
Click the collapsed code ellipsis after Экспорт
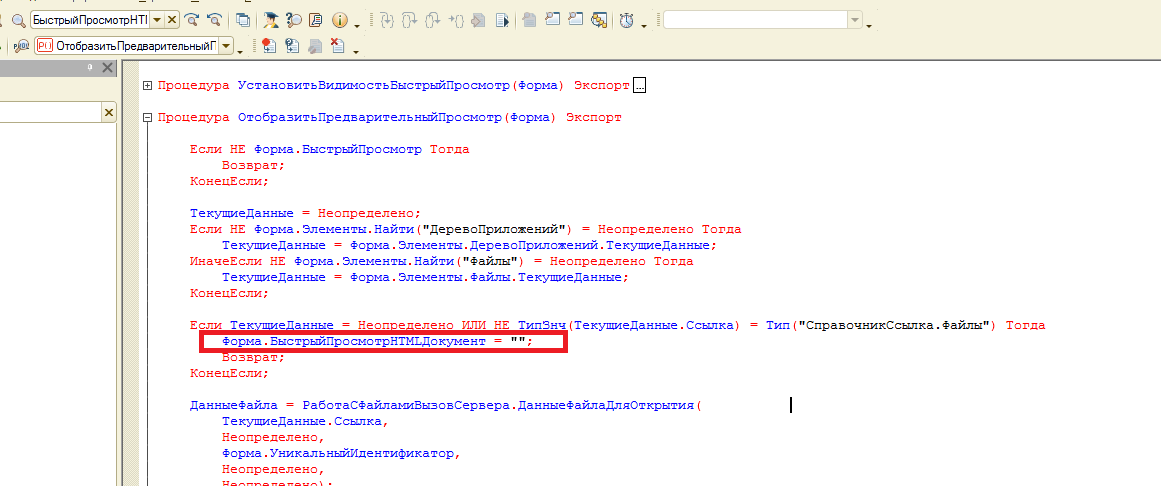640,86
